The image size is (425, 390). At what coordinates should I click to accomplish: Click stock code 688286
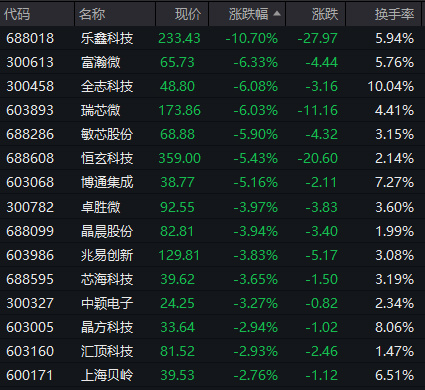click(x=30, y=134)
